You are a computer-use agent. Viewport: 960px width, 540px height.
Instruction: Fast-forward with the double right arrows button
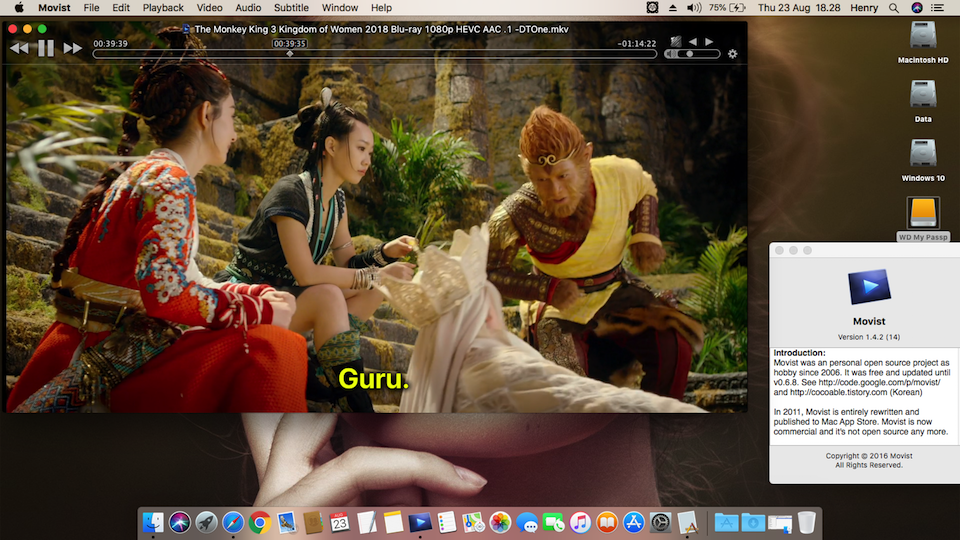pos(73,48)
